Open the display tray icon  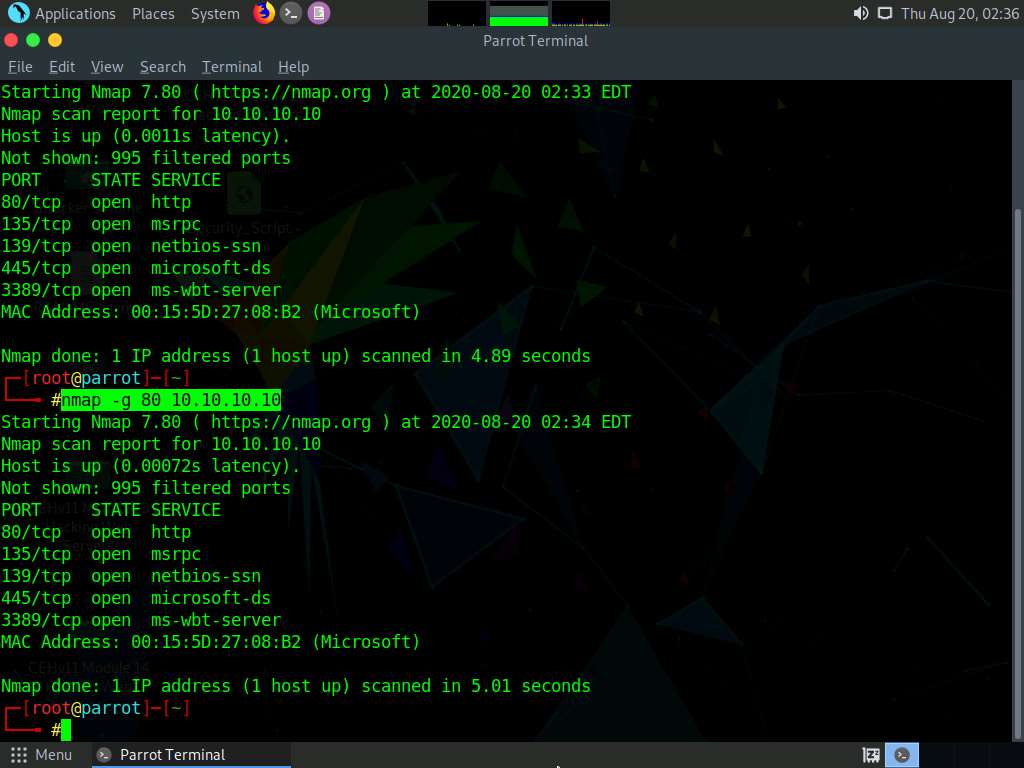point(884,13)
